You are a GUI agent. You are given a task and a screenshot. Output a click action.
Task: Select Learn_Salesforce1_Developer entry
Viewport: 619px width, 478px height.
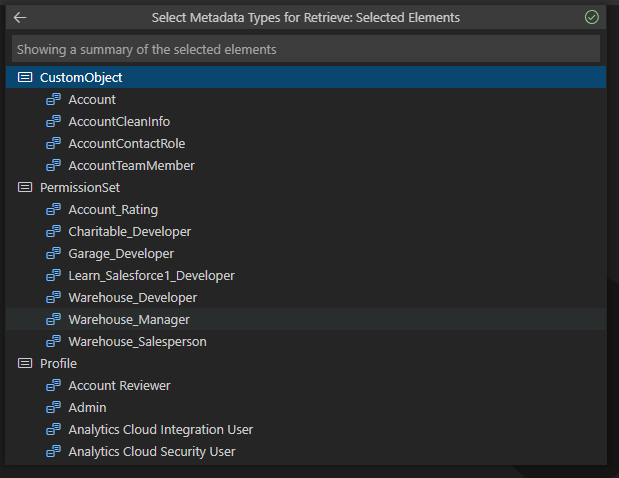[151, 276]
